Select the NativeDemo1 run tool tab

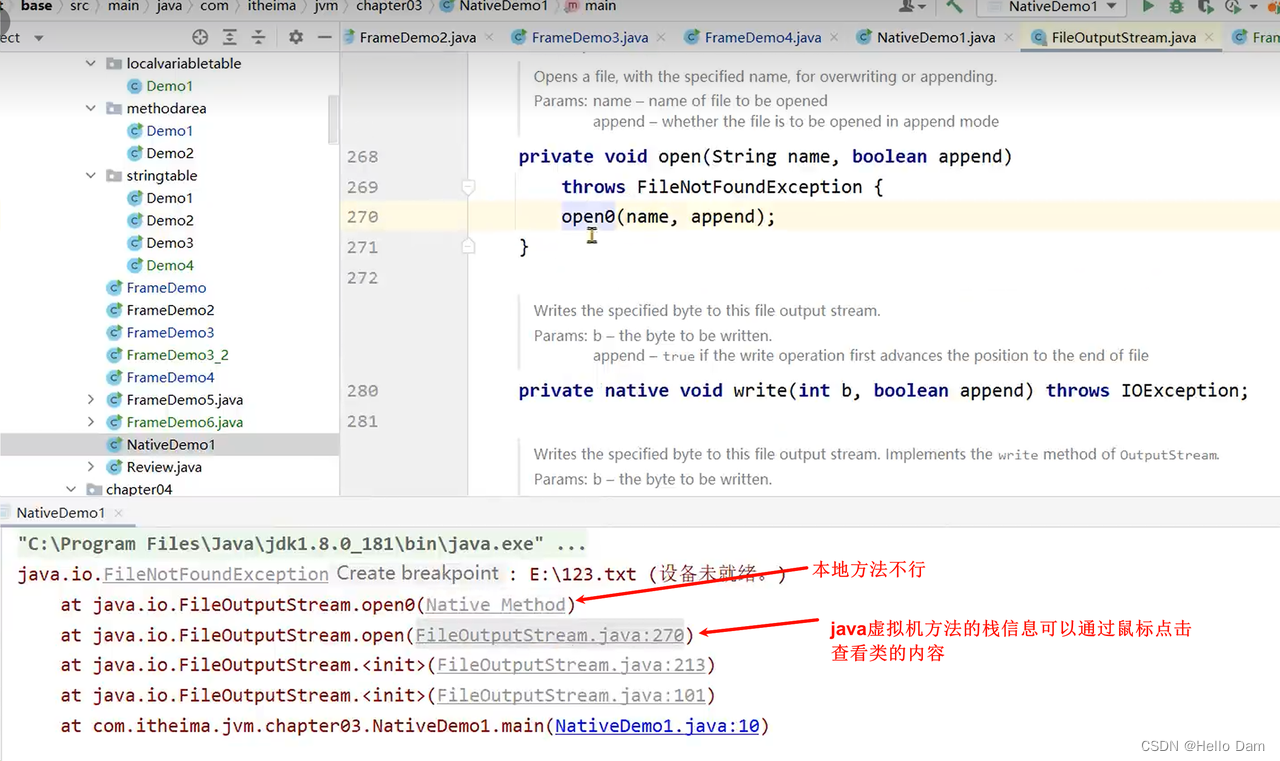click(x=60, y=513)
